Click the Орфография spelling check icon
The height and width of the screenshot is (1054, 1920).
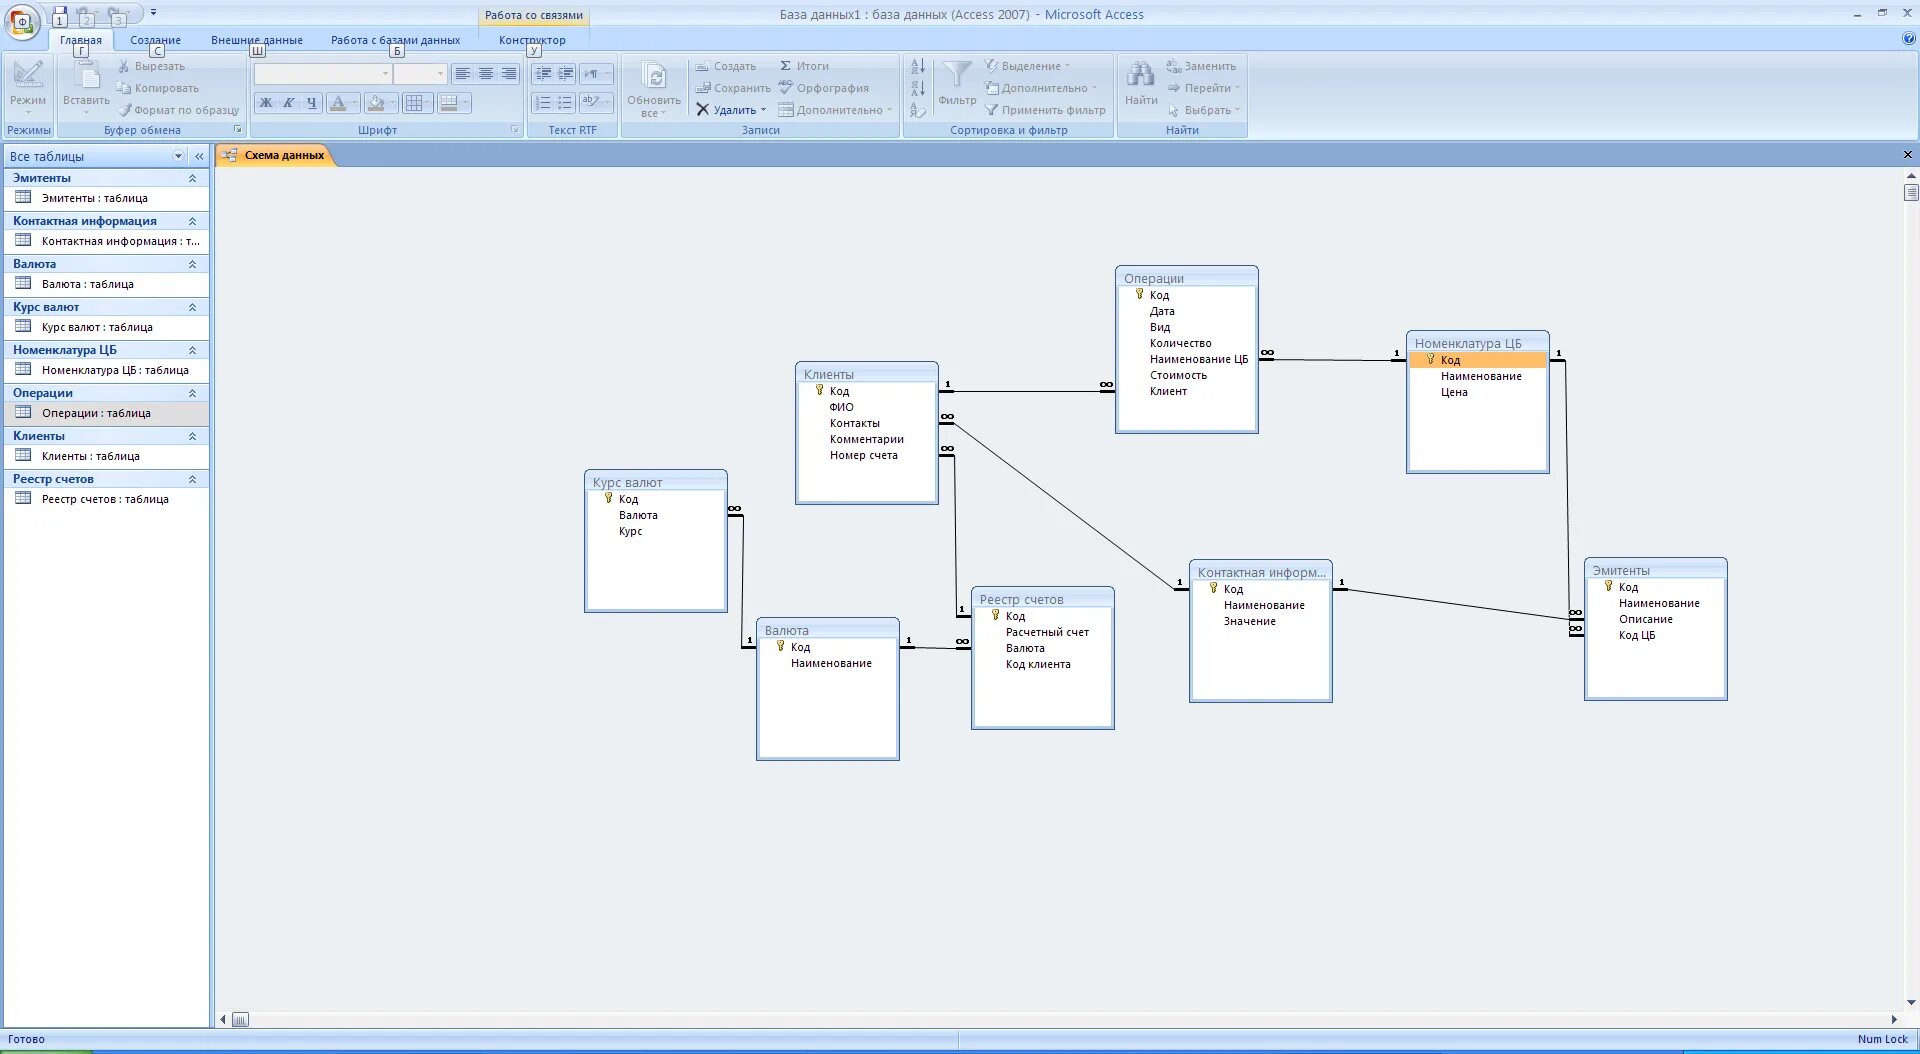(786, 88)
